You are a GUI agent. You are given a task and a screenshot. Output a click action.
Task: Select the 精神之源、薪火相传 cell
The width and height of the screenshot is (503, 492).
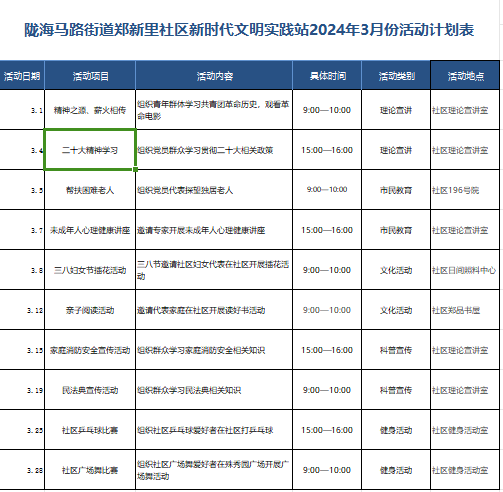pos(90,110)
